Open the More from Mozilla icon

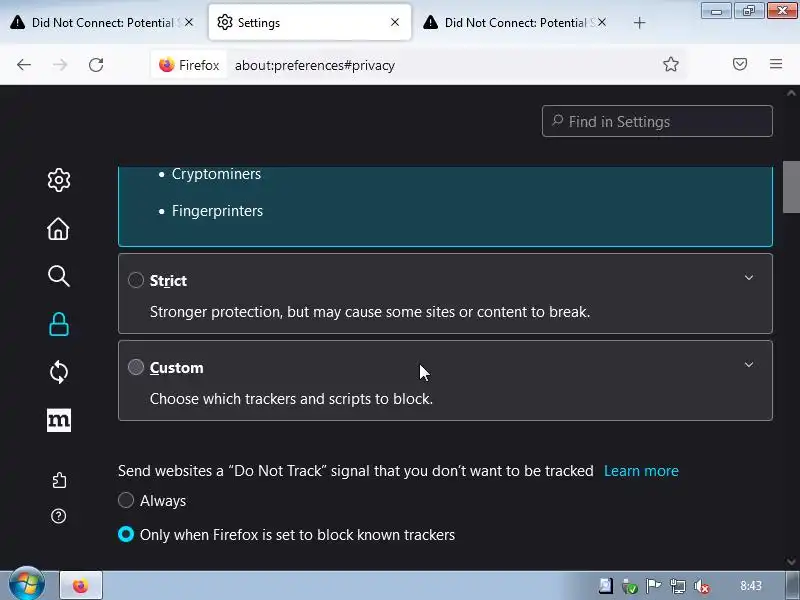pyautogui.click(x=59, y=420)
